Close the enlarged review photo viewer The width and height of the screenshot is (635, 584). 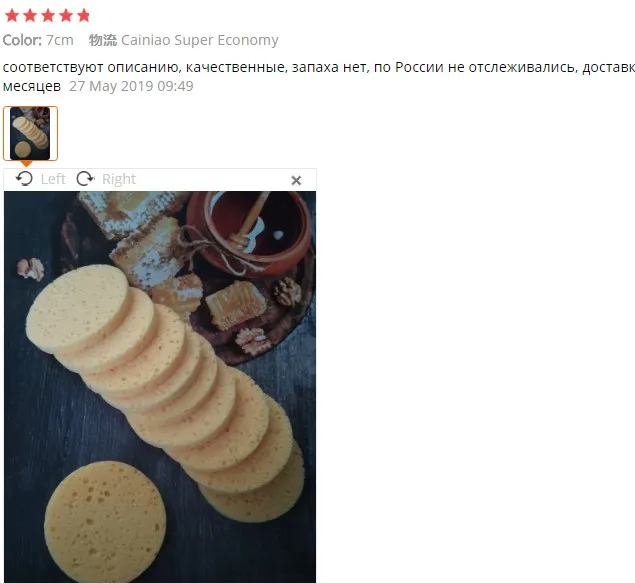click(296, 181)
